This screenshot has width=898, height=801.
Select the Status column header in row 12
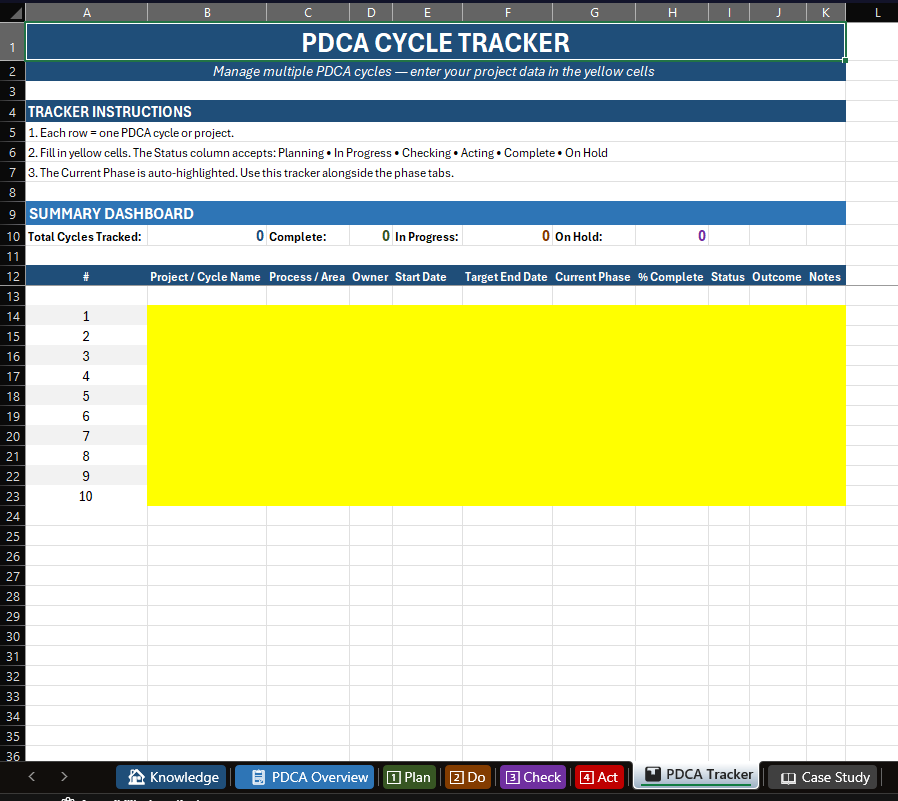(728, 276)
